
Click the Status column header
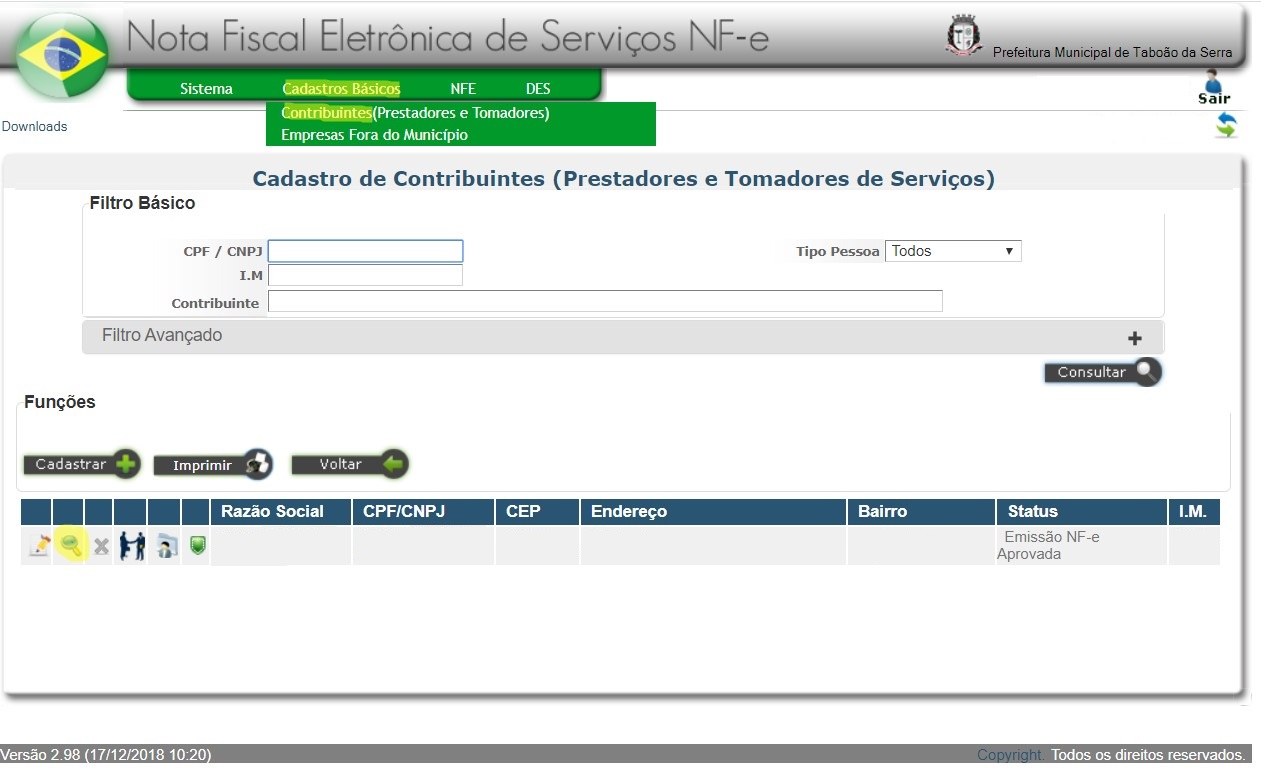tap(1081, 512)
